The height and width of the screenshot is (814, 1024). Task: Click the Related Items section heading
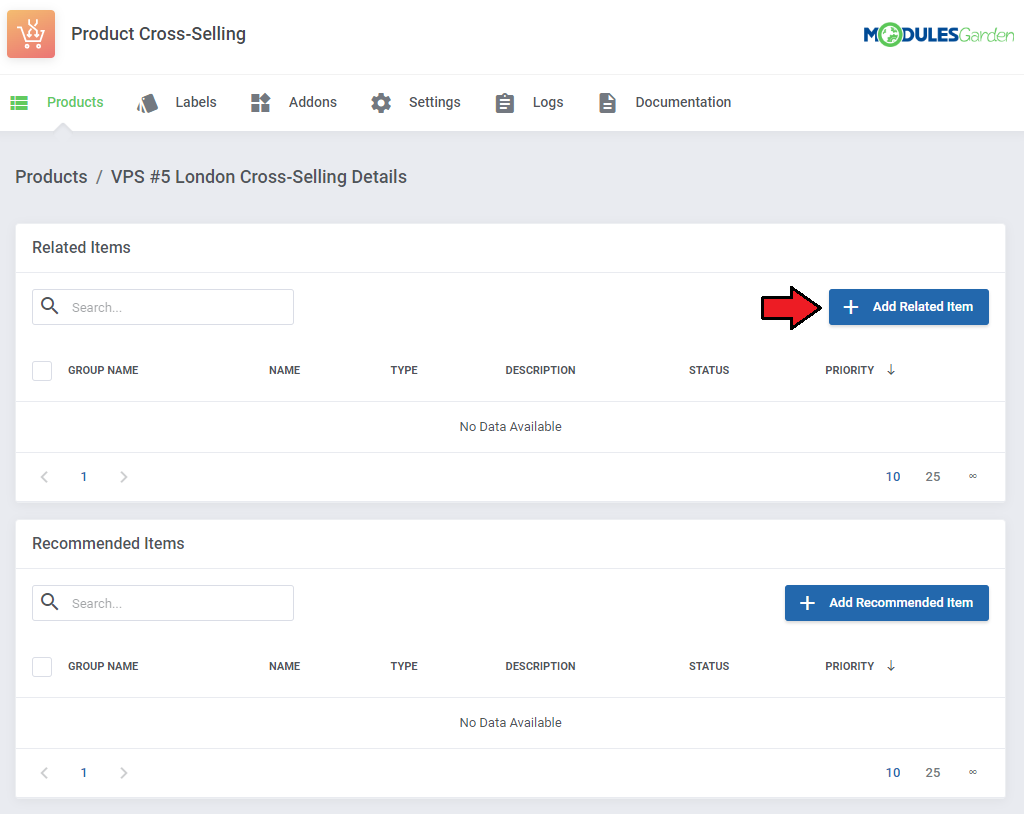[x=81, y=248]
